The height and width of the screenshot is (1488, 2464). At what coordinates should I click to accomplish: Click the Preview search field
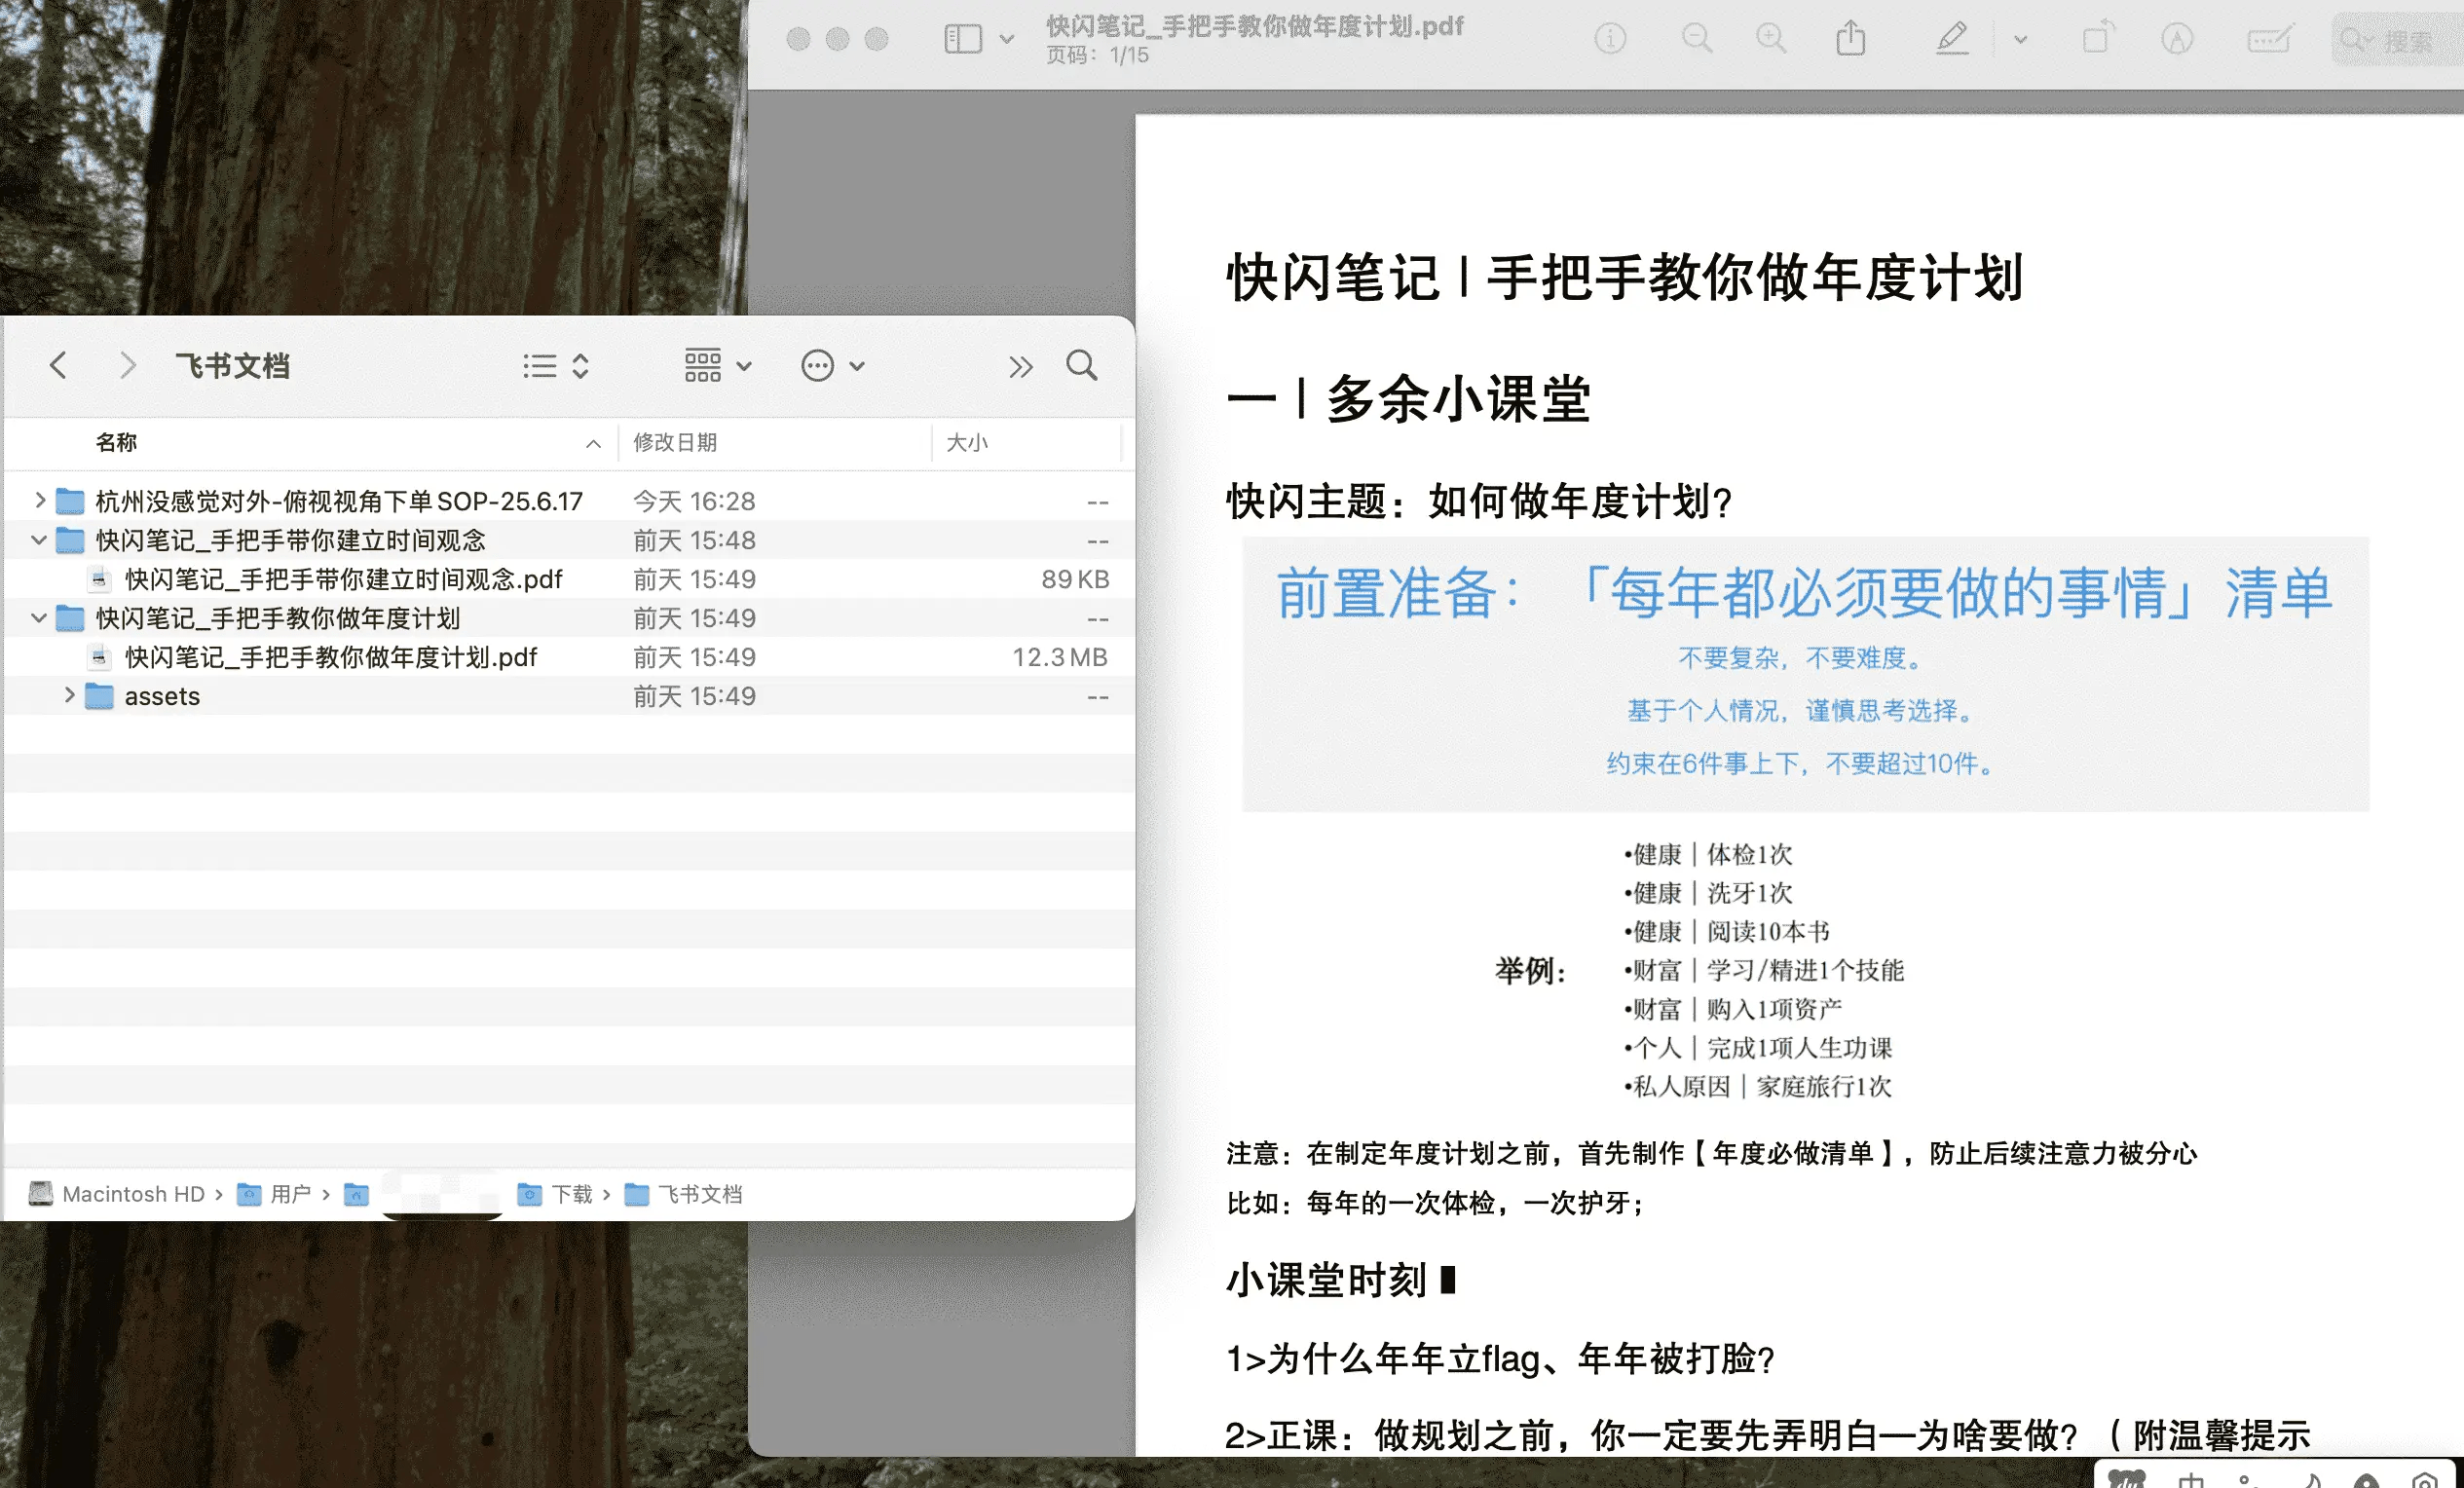pyautogui.click(x=2405, y=41)
